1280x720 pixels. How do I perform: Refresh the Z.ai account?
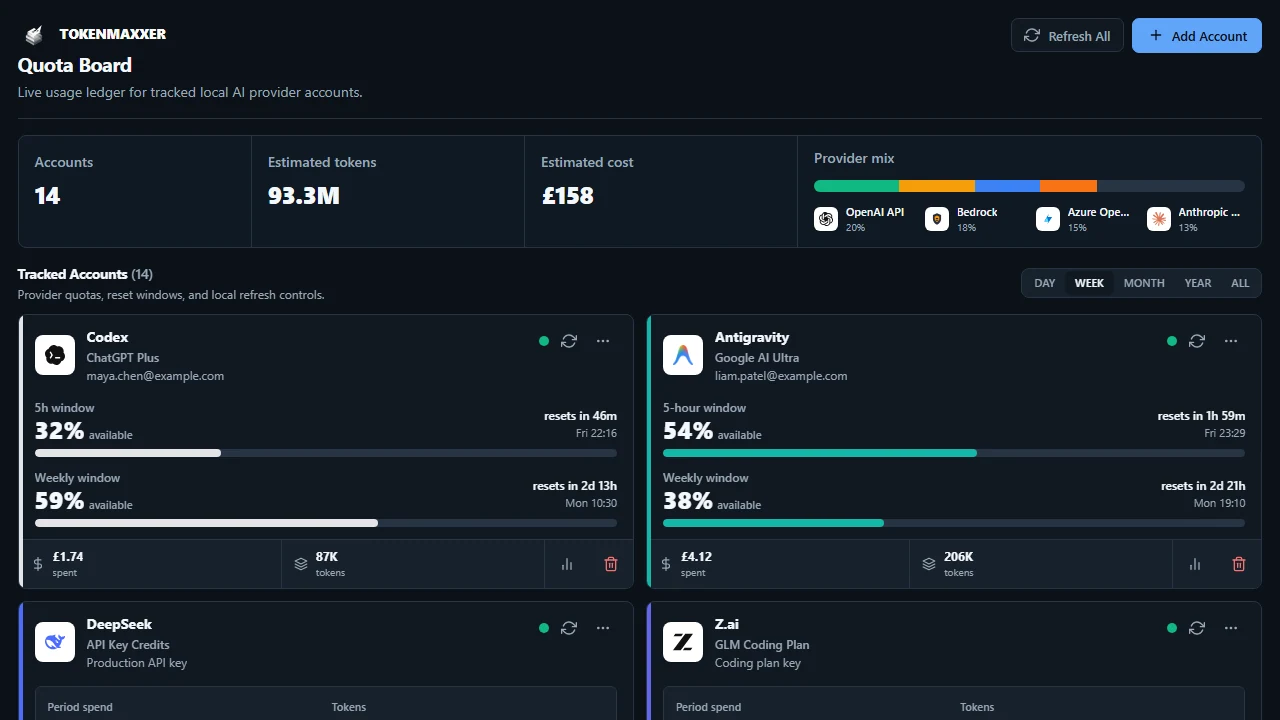click(1197, 628)
